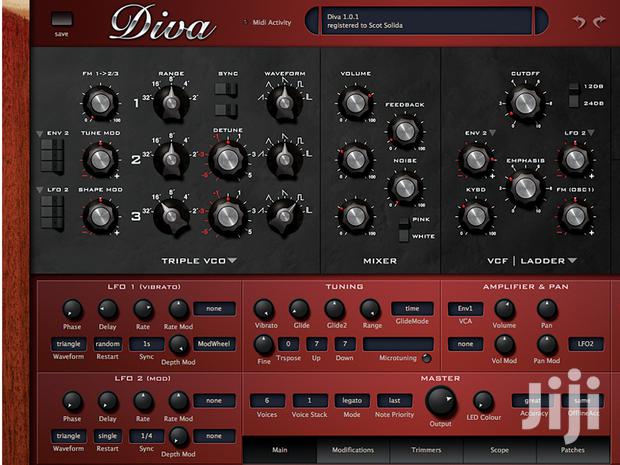The height and width of the screenshot is (465, 620).
Task: Toggle the 12dB/24dB filter slope switch
Action: (x=573, y=95)
